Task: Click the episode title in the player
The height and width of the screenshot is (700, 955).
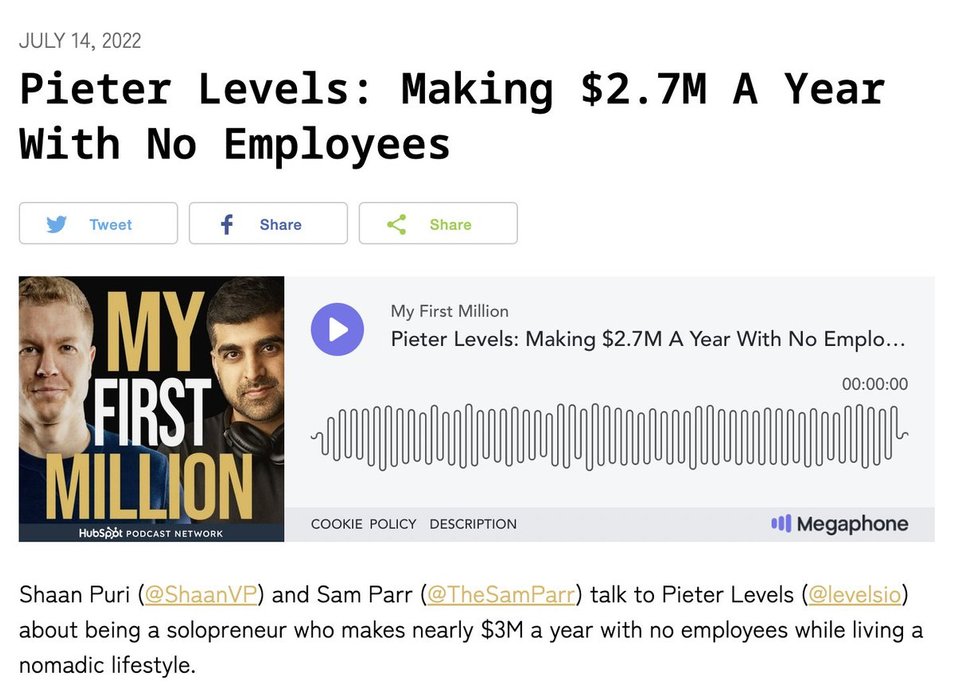Action: pyautogui.click(x=648, y=339)
